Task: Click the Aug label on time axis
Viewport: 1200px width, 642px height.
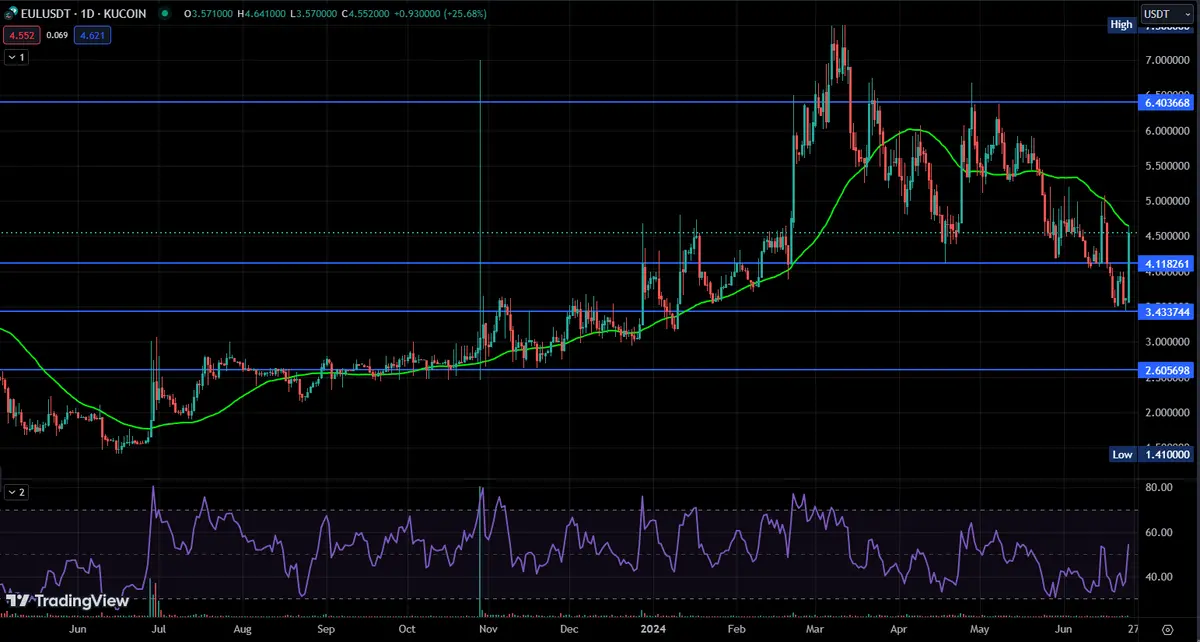Action: tap(243, 631)
